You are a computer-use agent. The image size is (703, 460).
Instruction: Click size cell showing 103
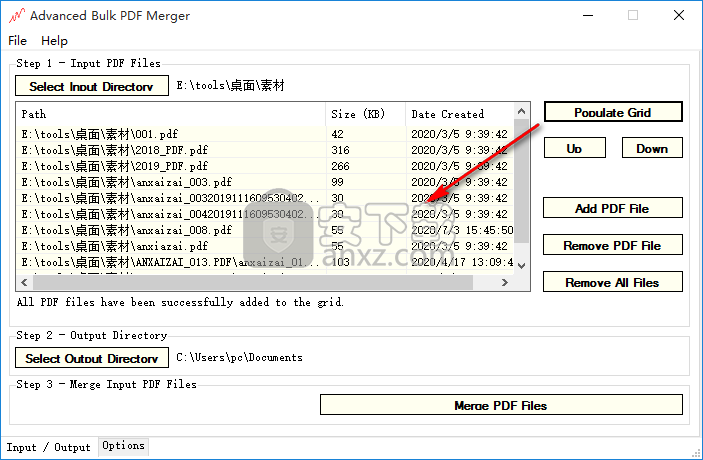[366, 262]
